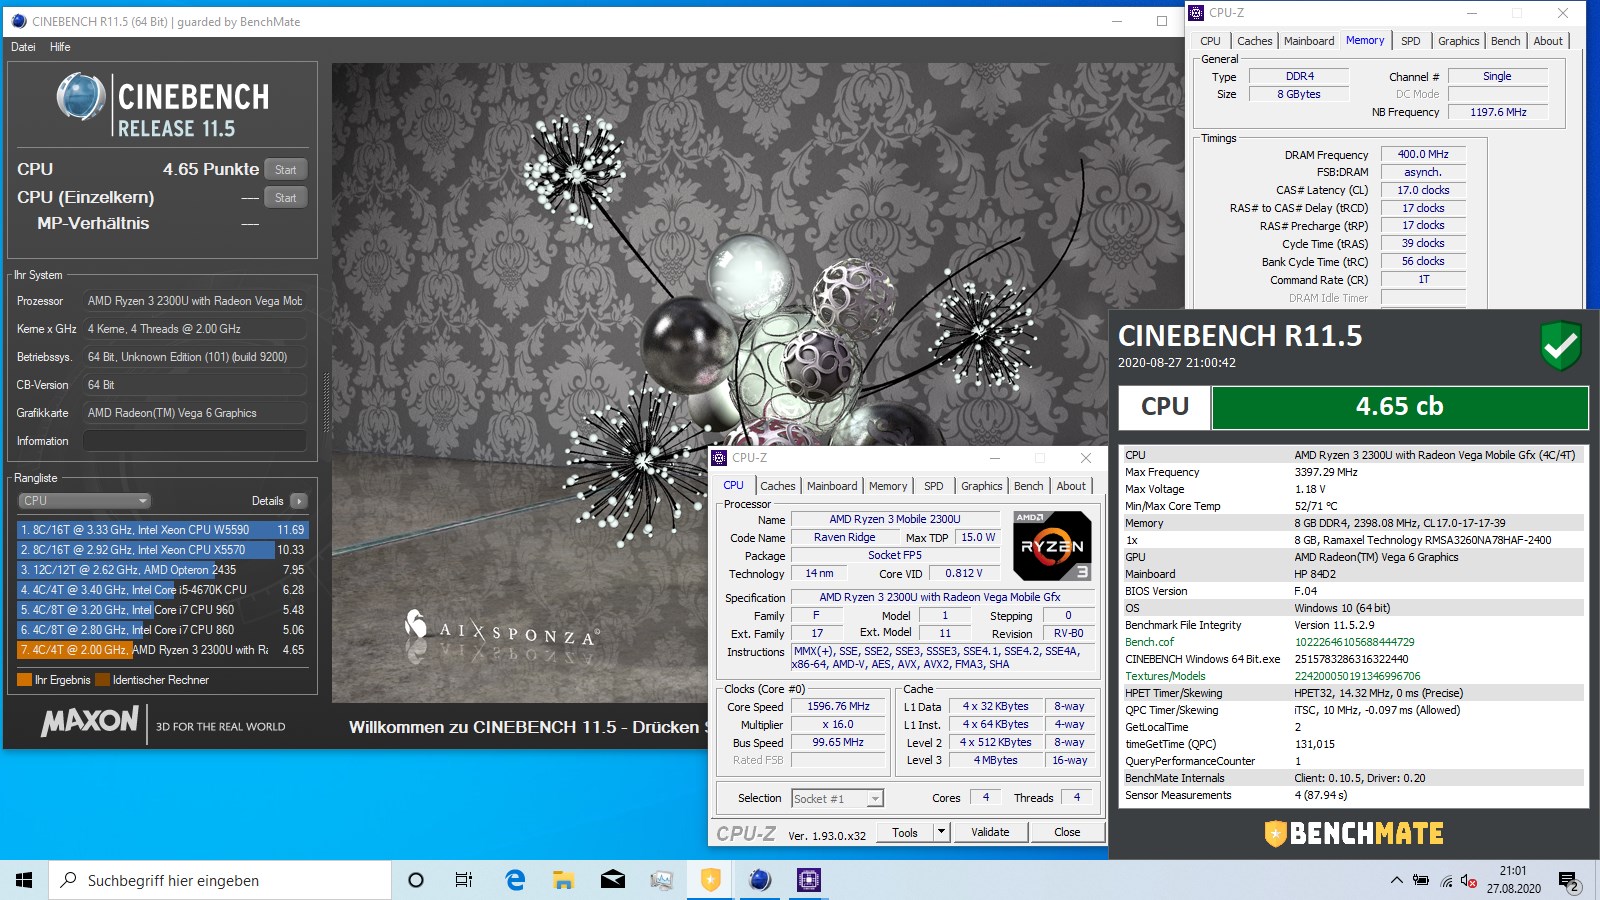Click the orange Ihr Ergebnis swatch
The image size is (1600, 900).
point(24,680)
